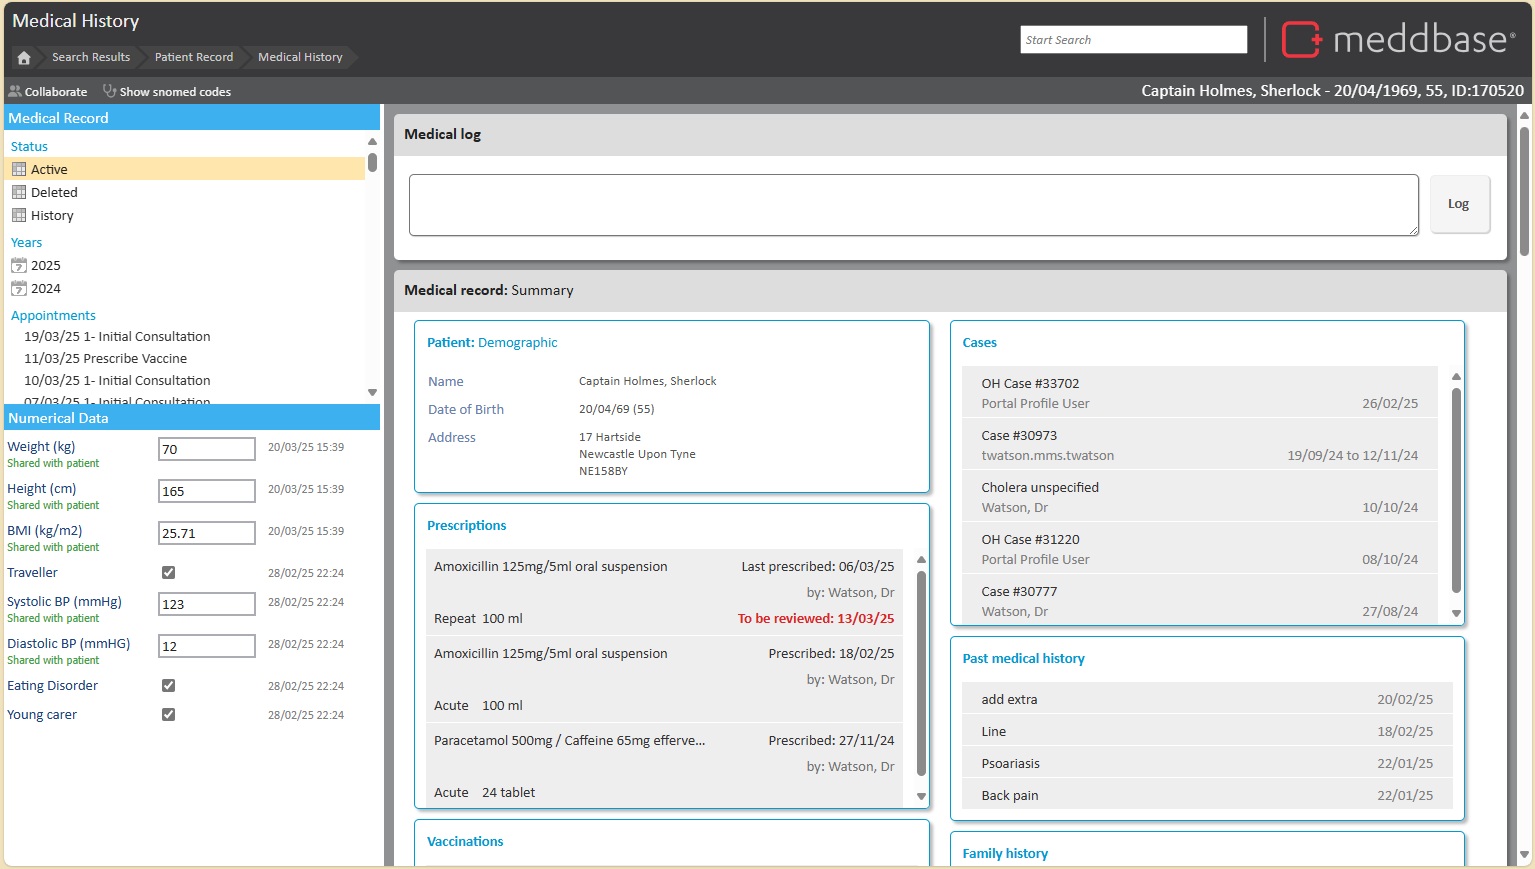Uncheck the Traveller checkbox
Viewport: 1535px width, 869px height.
[x=168, y=573]
